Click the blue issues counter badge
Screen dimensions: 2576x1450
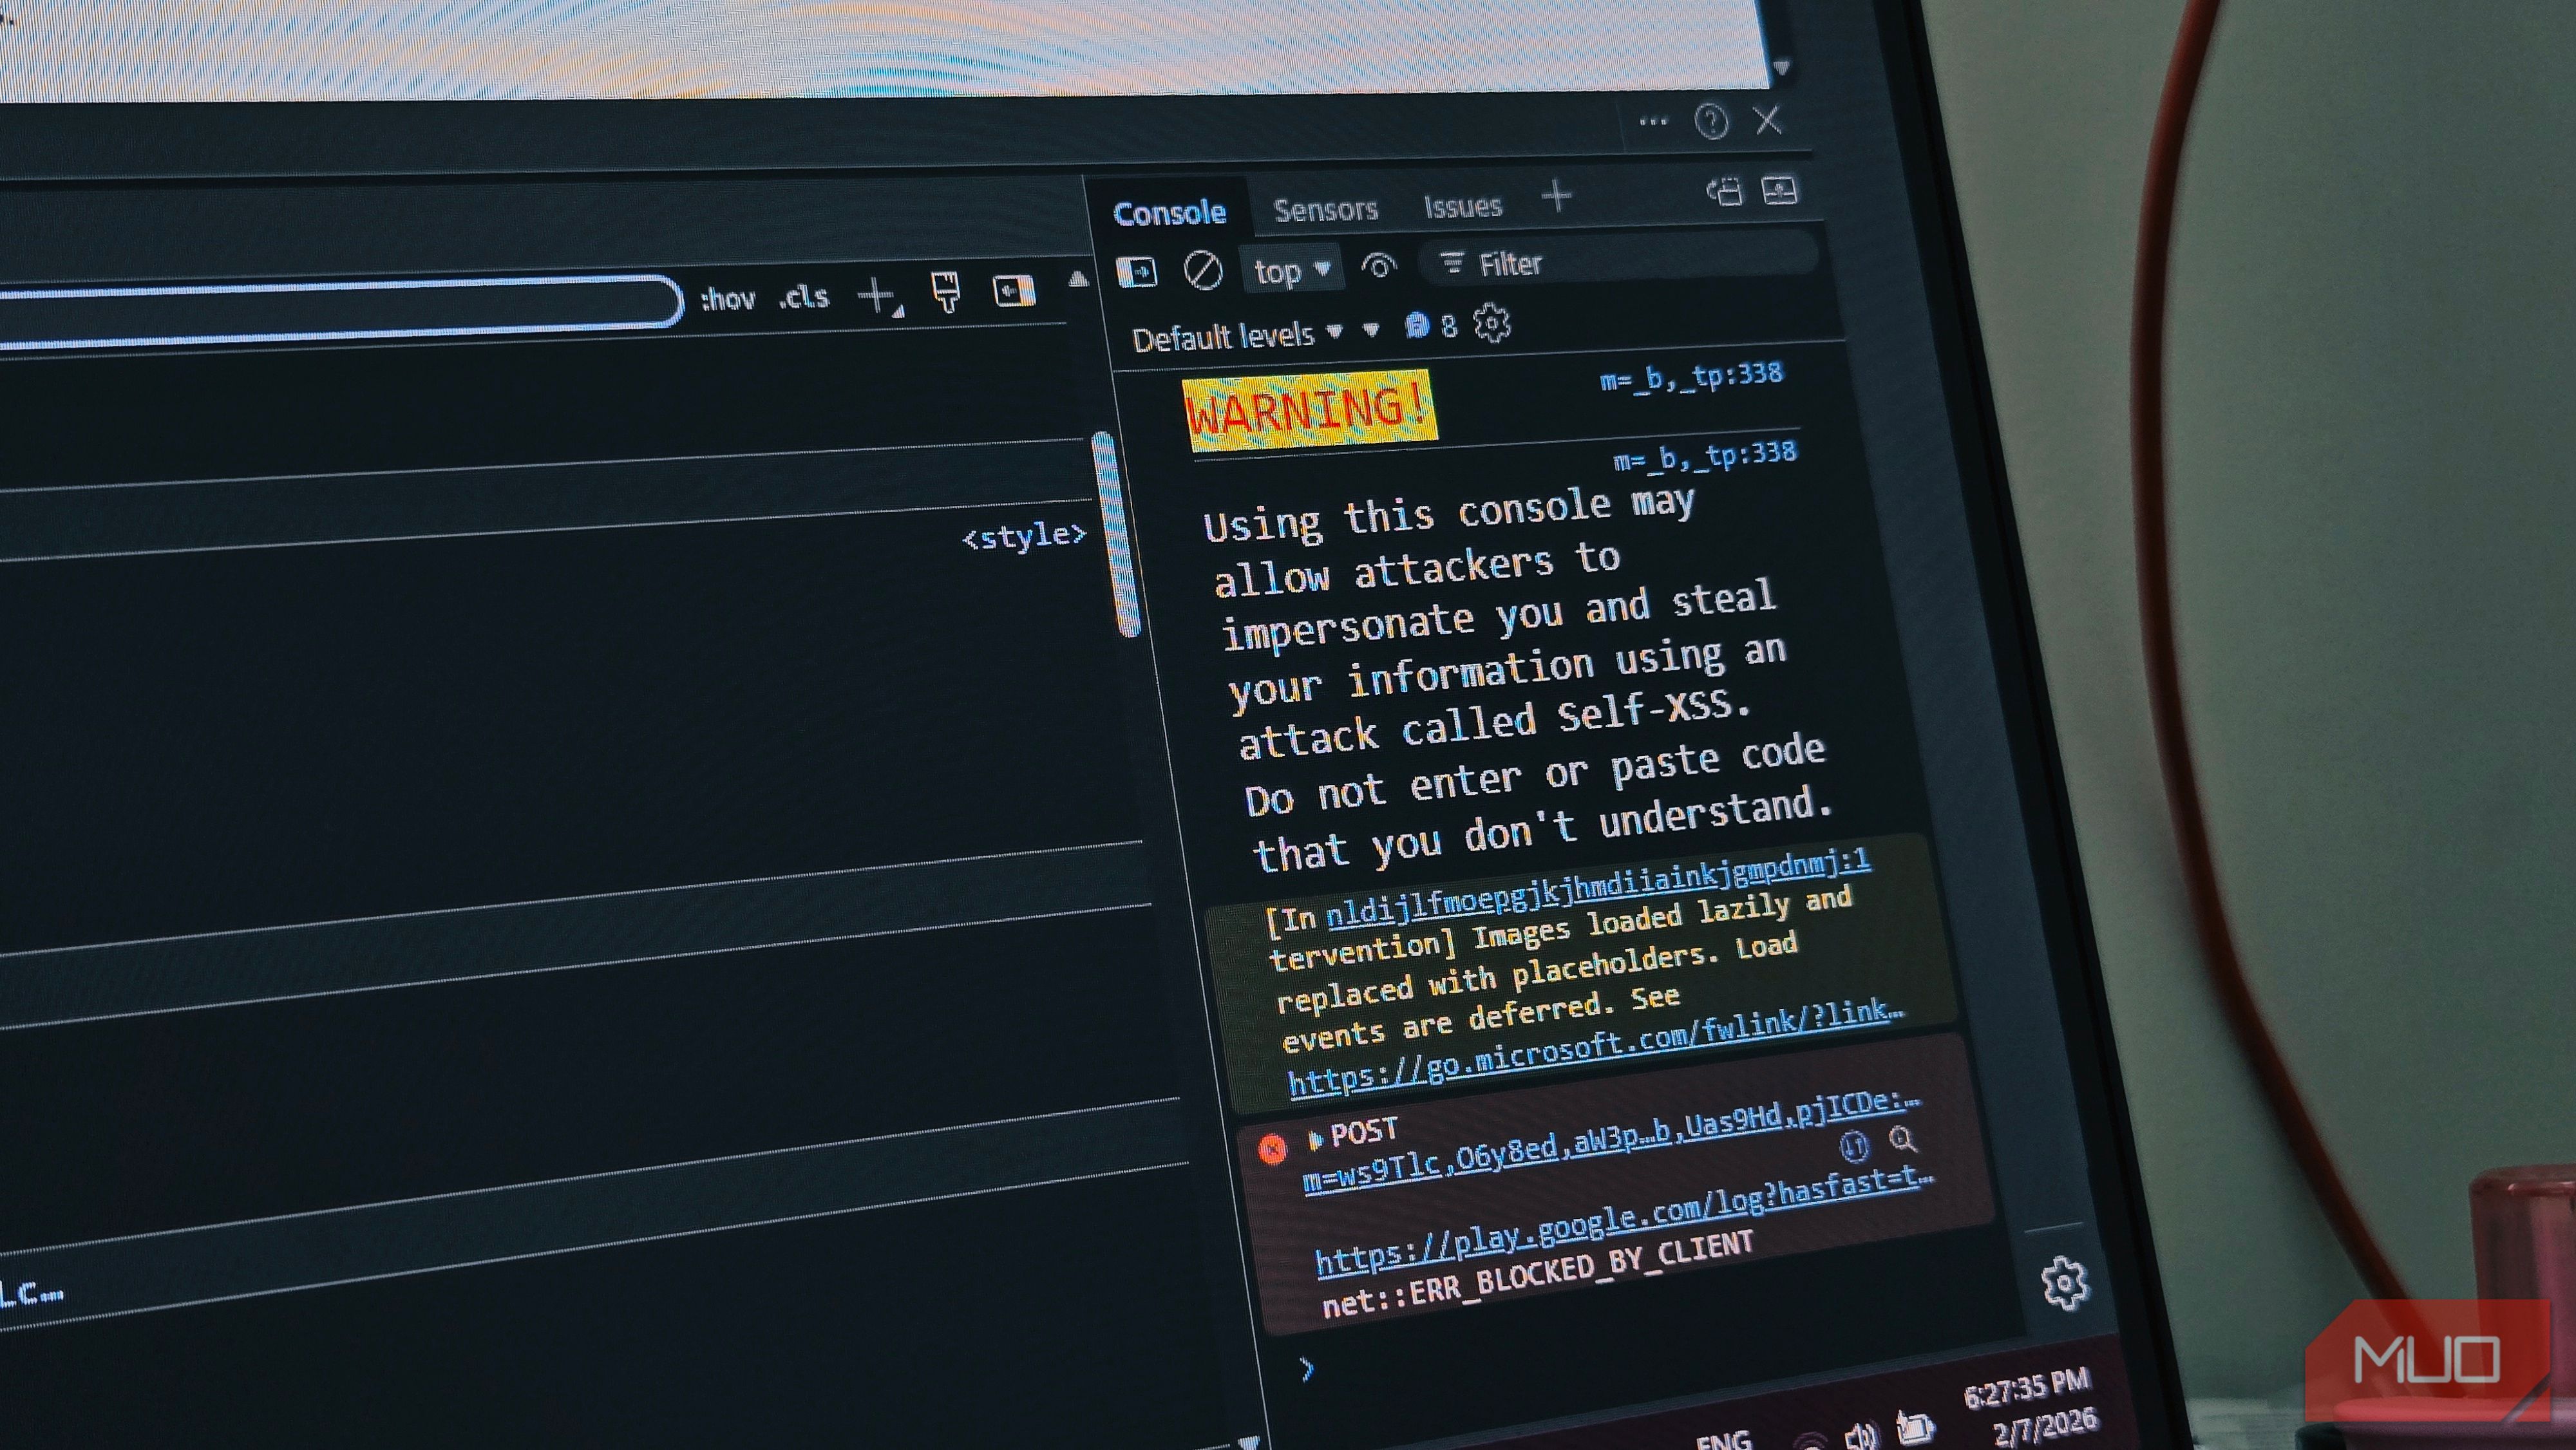tap(1430, 326)
